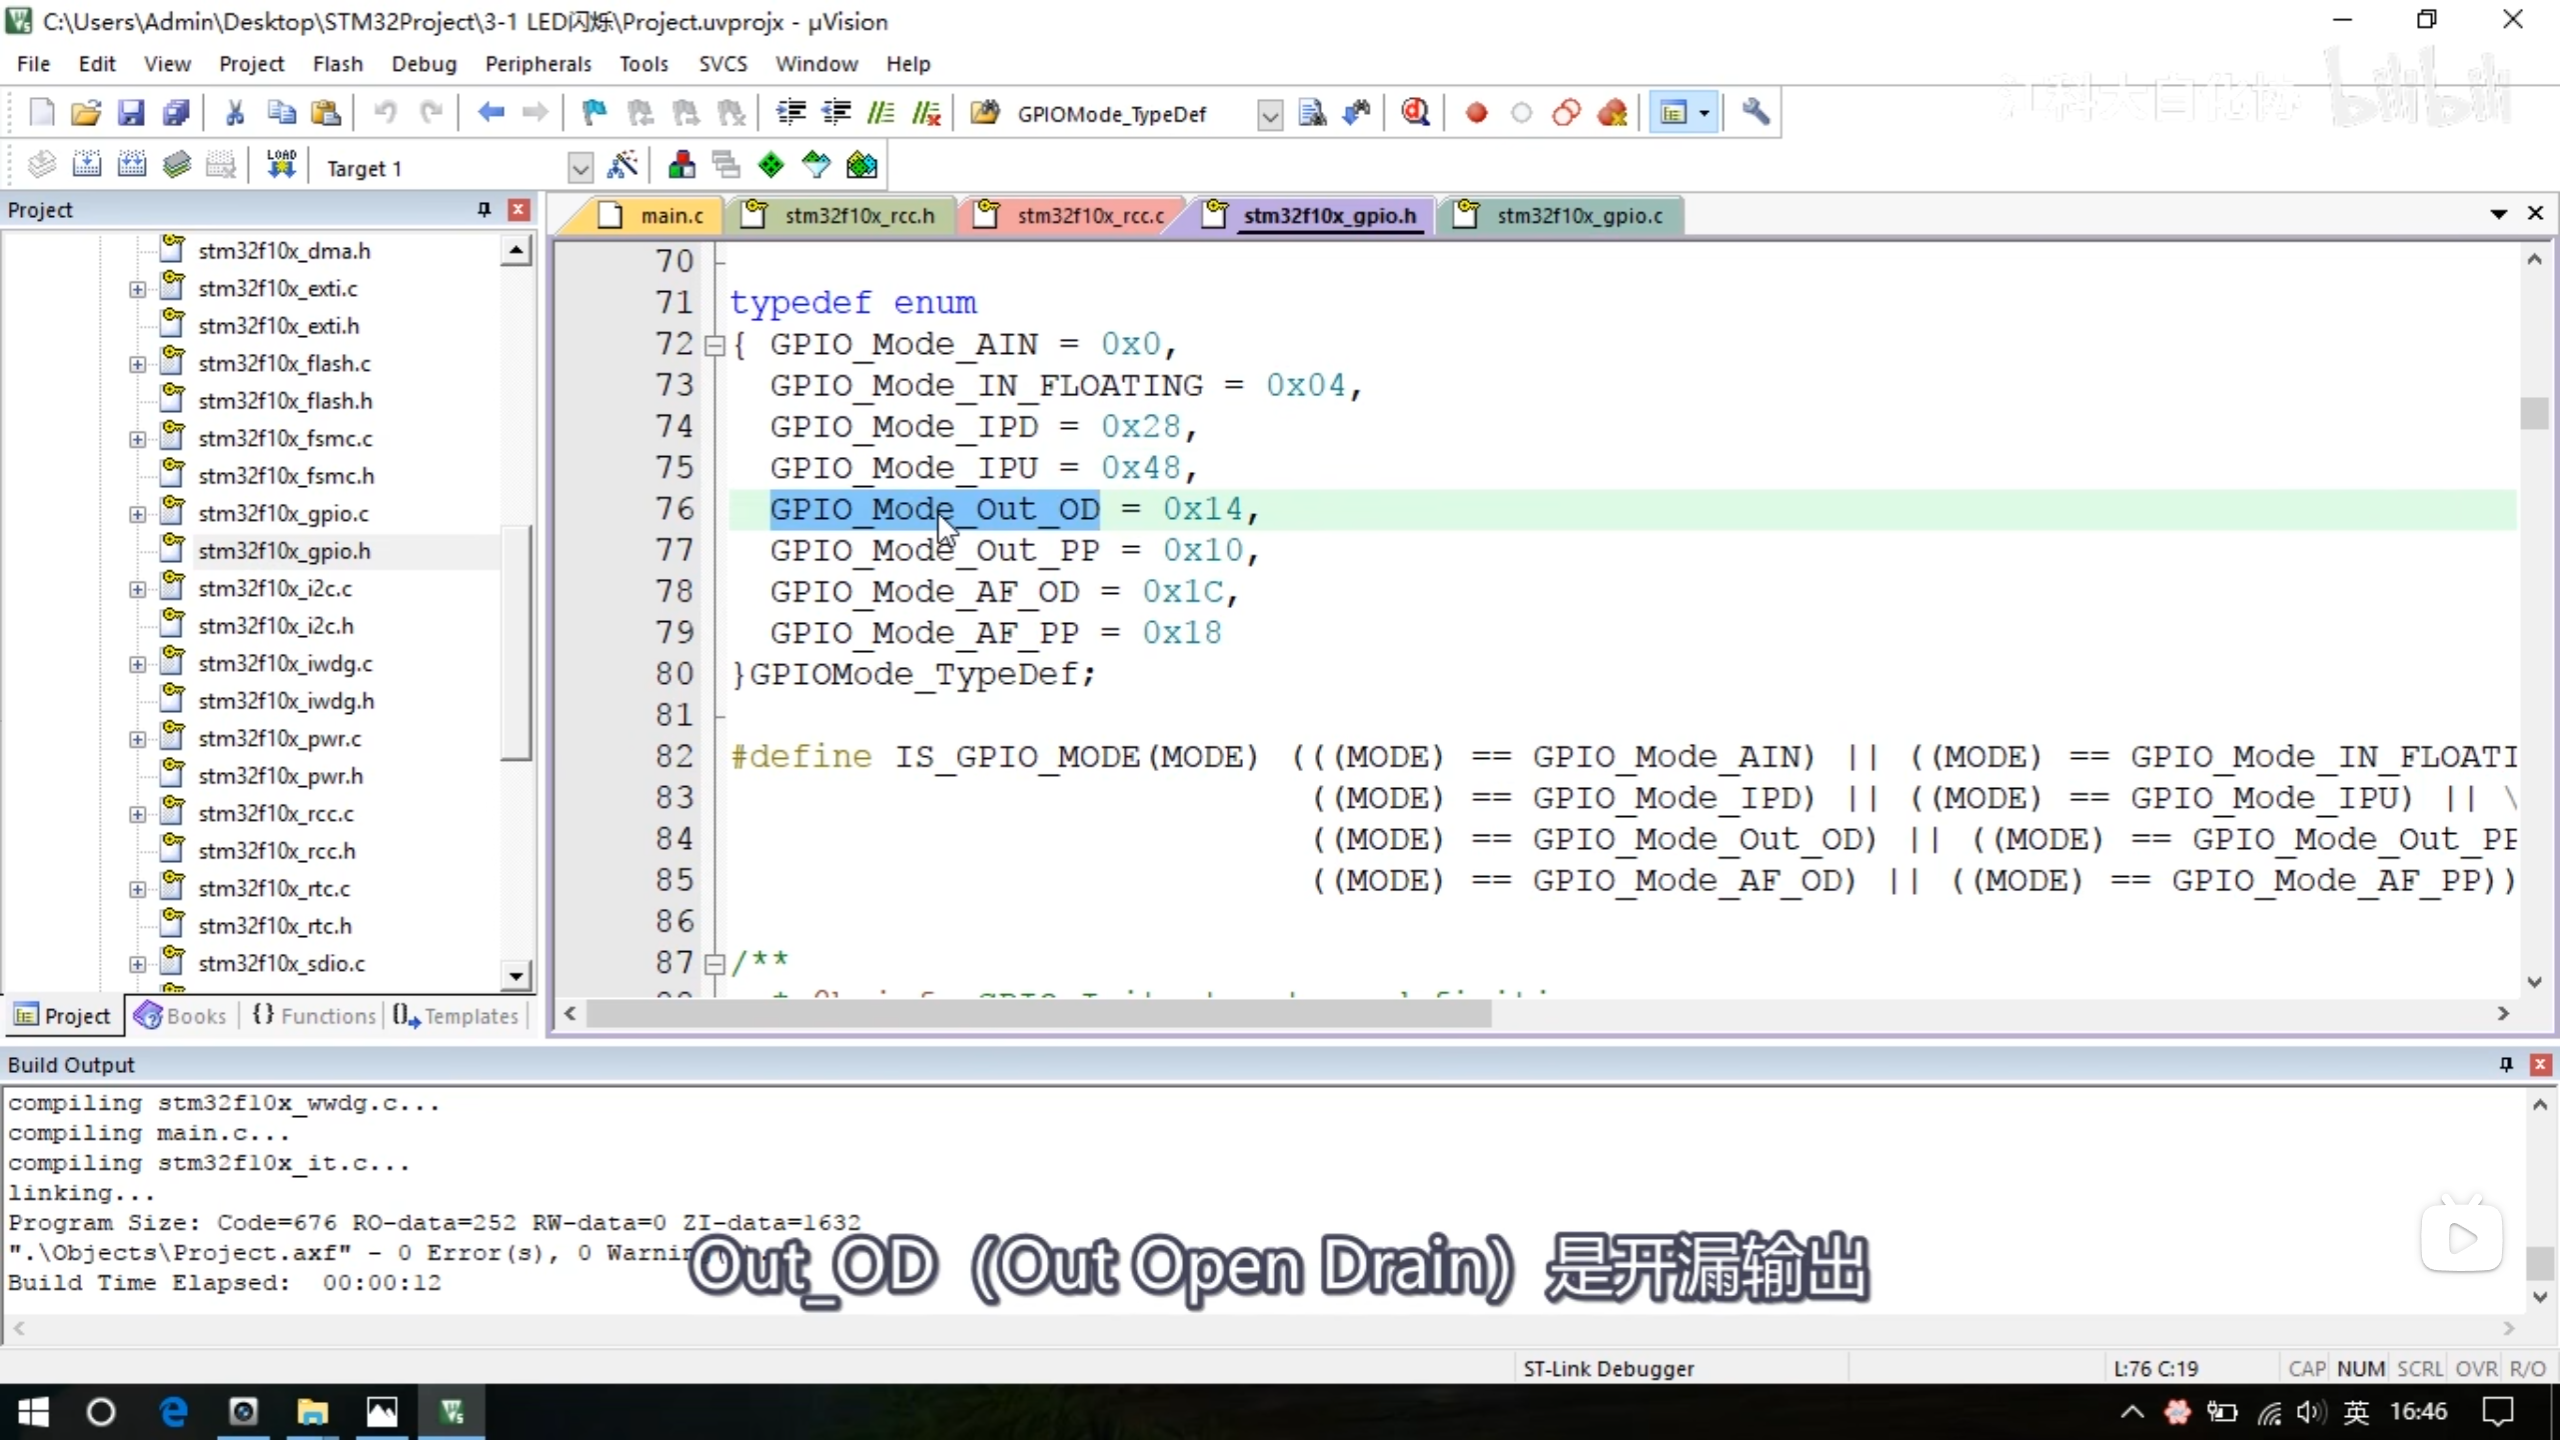Viewport: 2560px width, 1440px height.
Task: Switch to the Functions panel tab
Action: tap(314, 1016)
